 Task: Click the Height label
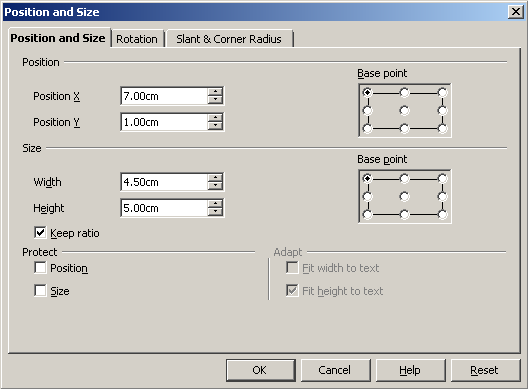(48, 208)
